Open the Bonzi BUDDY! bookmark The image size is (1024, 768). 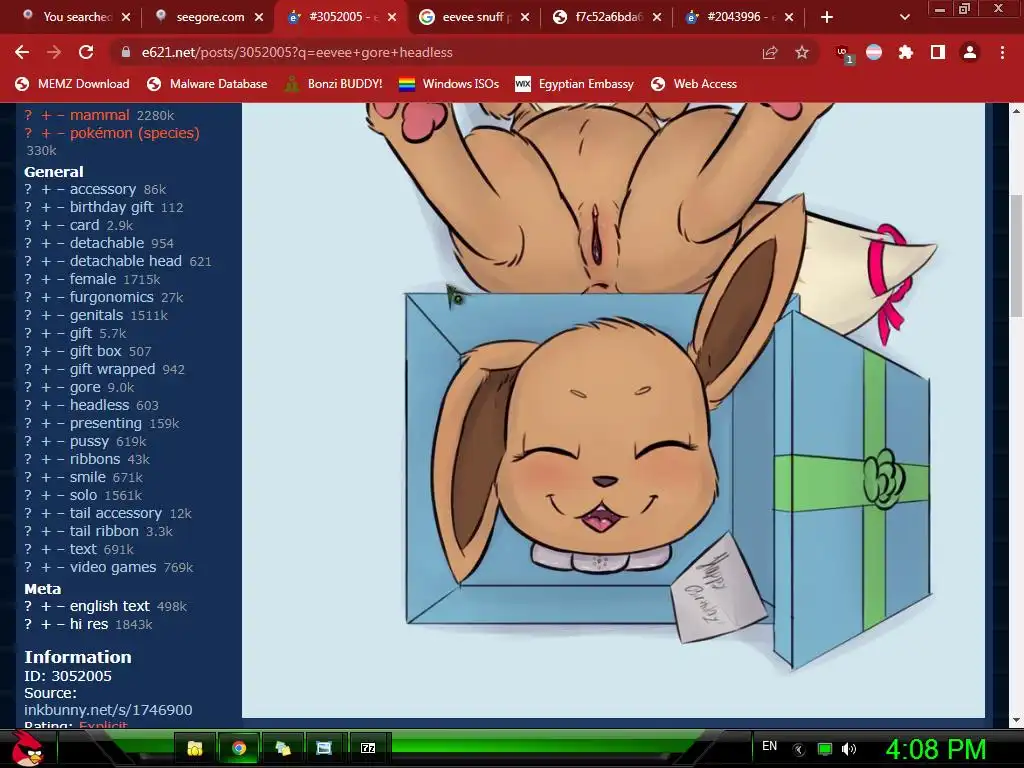click(334, 84)
